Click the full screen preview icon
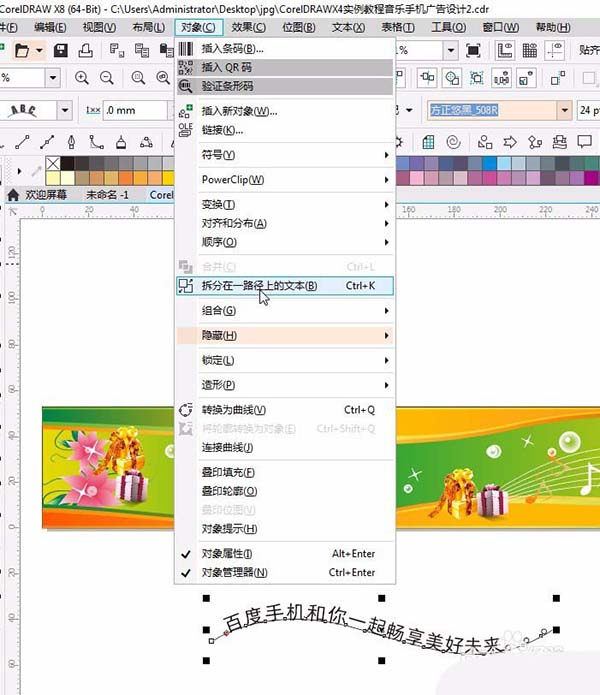This screenshot has height=695, width=600. [473, 51]
